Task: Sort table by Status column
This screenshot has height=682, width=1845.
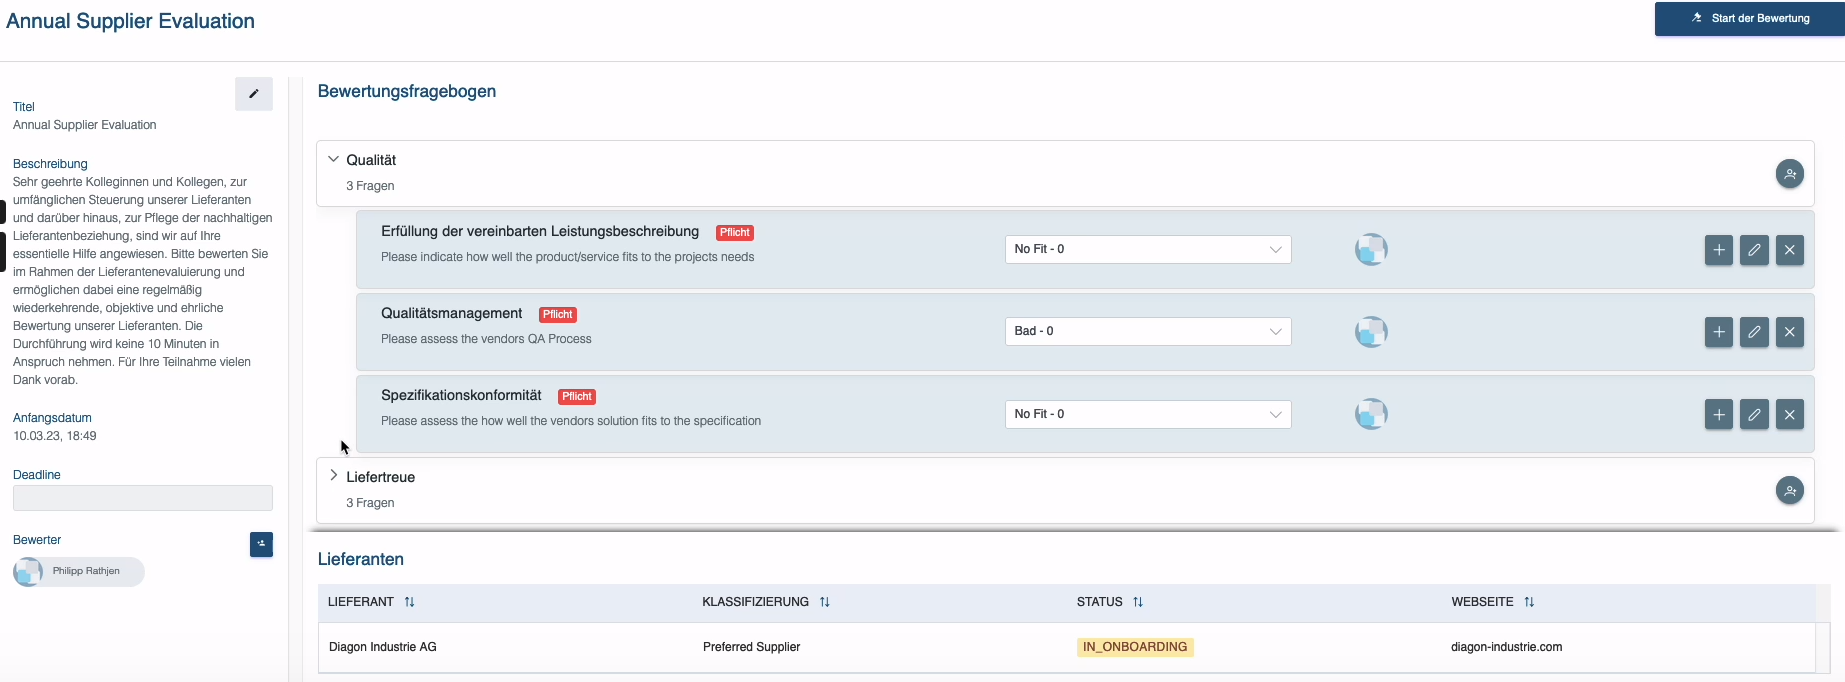Action: tap(1138, 602)
